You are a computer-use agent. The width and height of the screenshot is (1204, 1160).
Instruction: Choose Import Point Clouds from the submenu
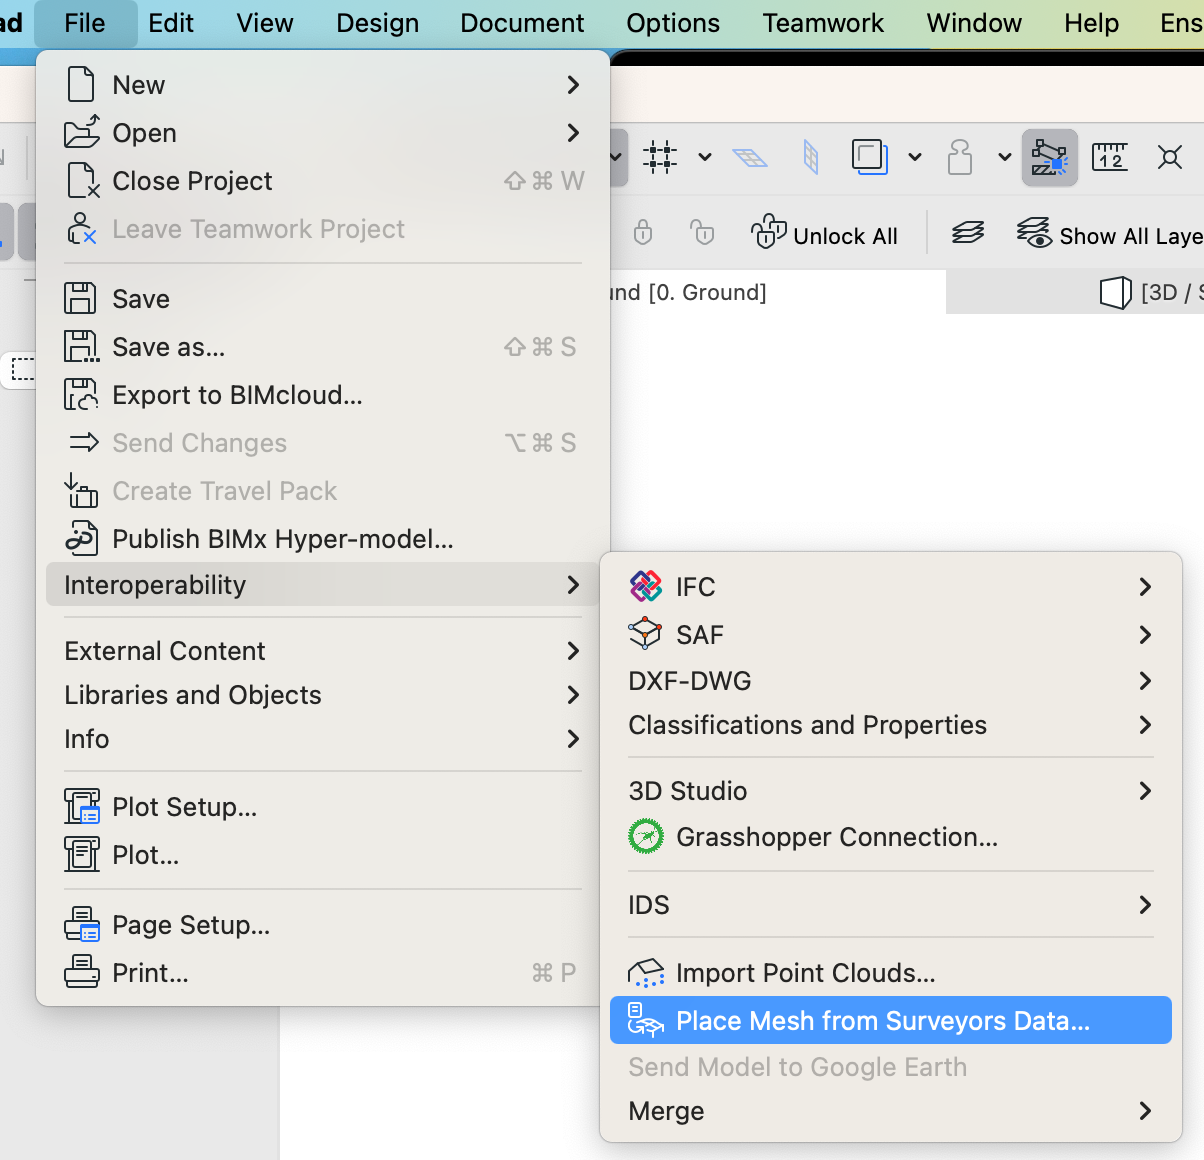pos(805,973)
